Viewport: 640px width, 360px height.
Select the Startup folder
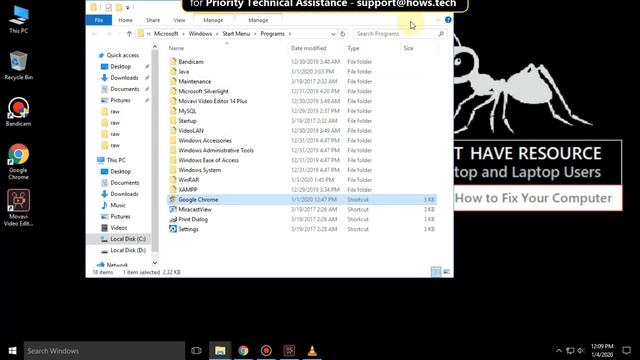tap(187, 121)
